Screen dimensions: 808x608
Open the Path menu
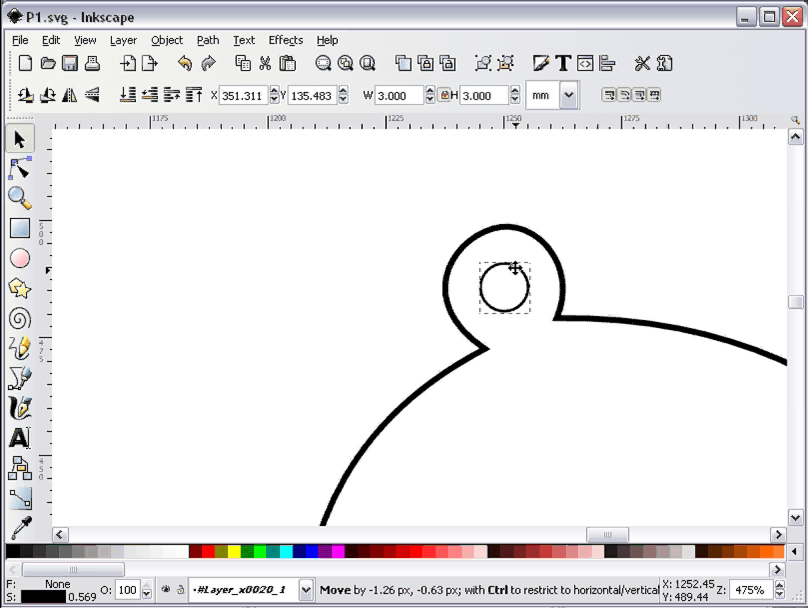[x=207, y=40]
